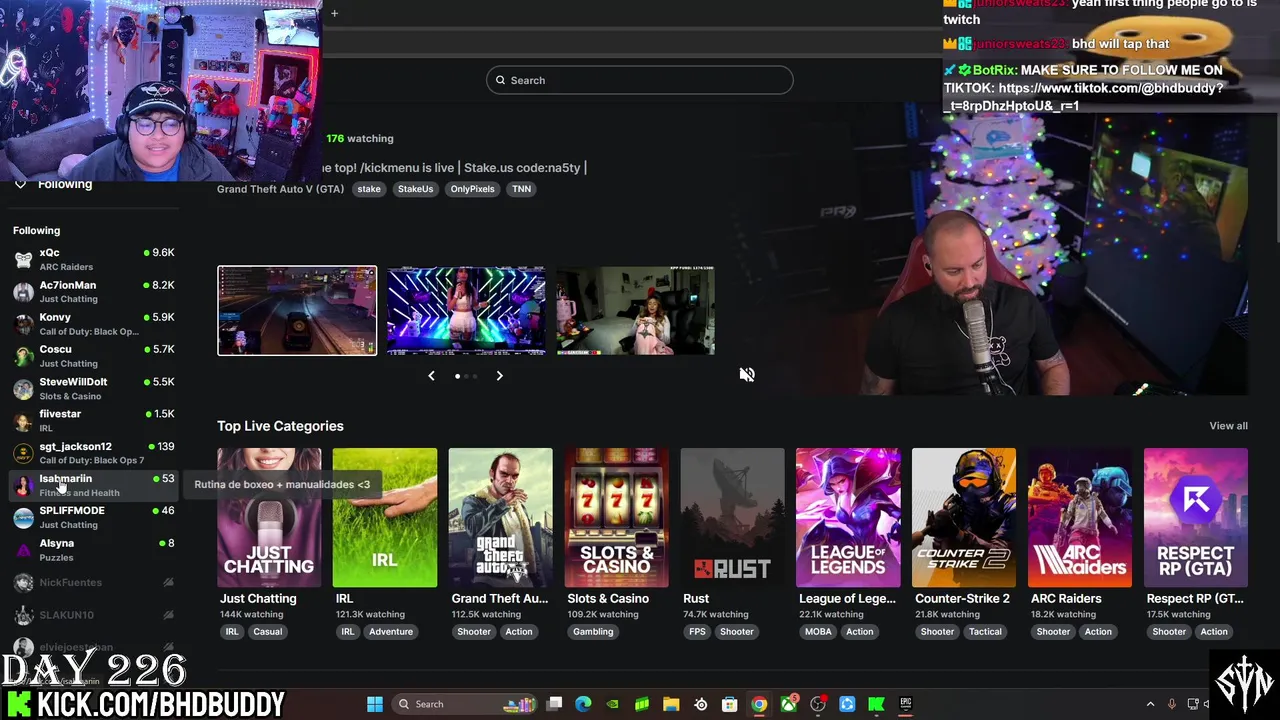Open the Counter-Strike 2 category card
This screenshot has width=1280, height=720.
(964, 517)
